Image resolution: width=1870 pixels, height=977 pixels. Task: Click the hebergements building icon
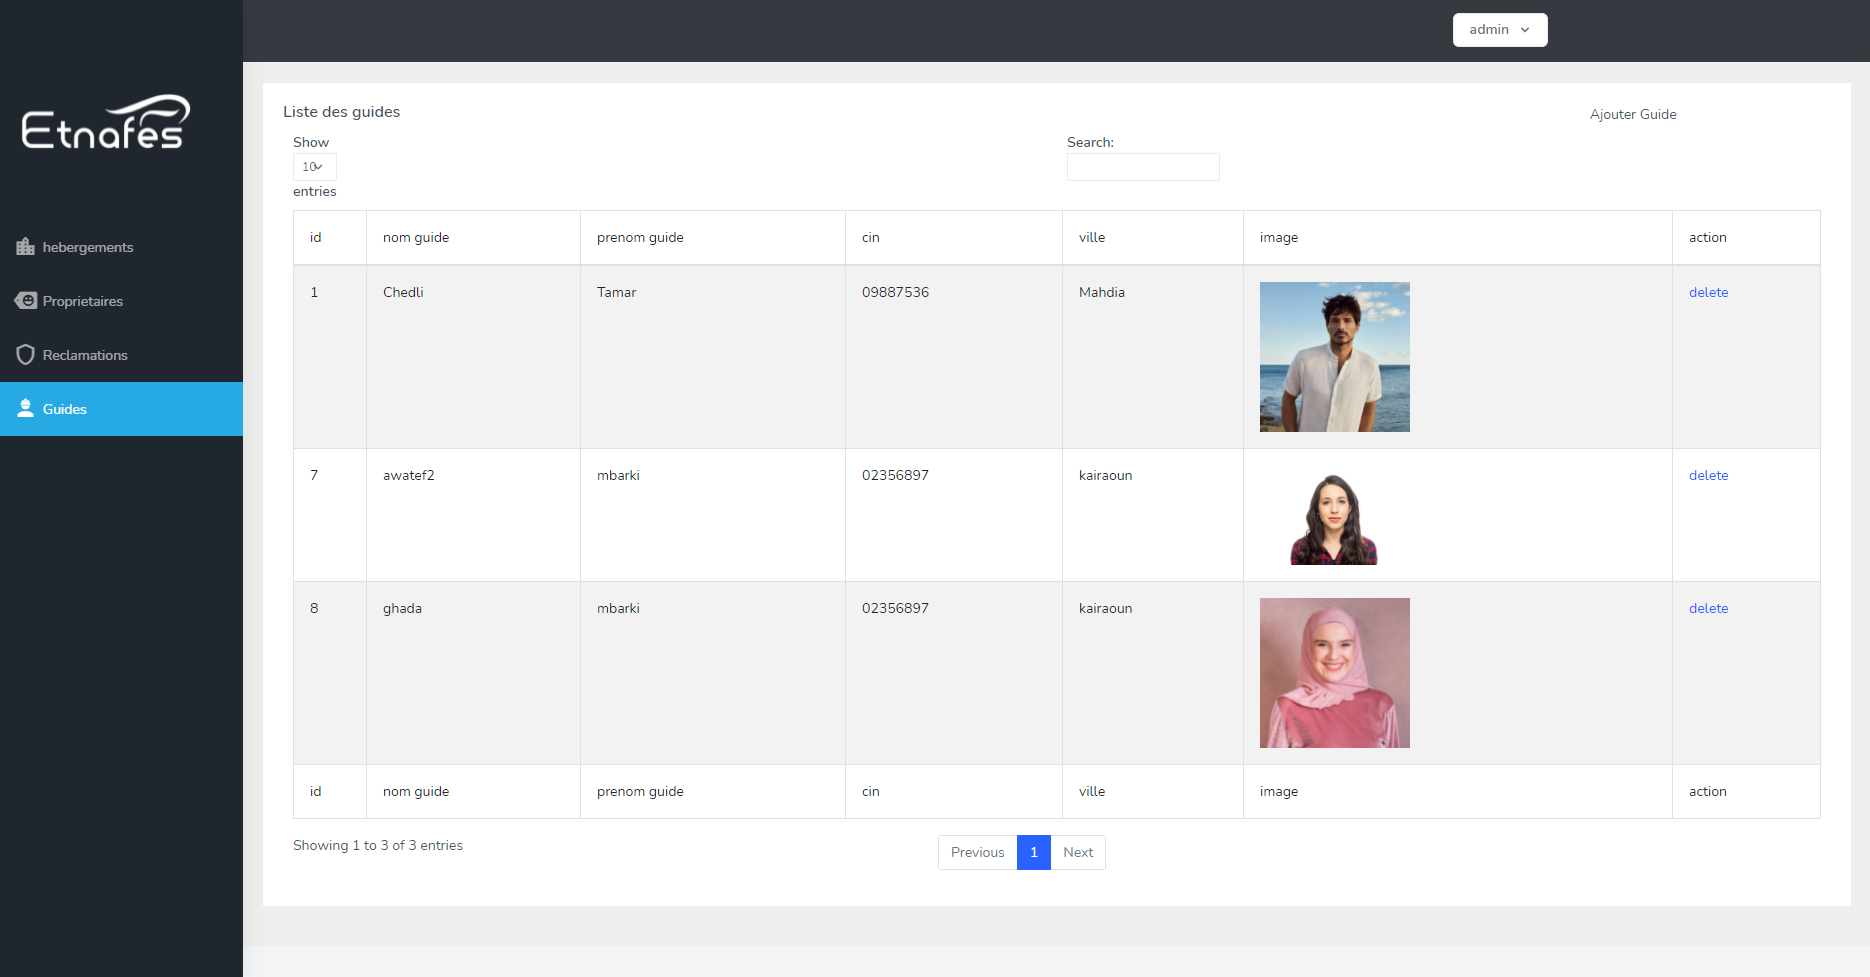25,247
